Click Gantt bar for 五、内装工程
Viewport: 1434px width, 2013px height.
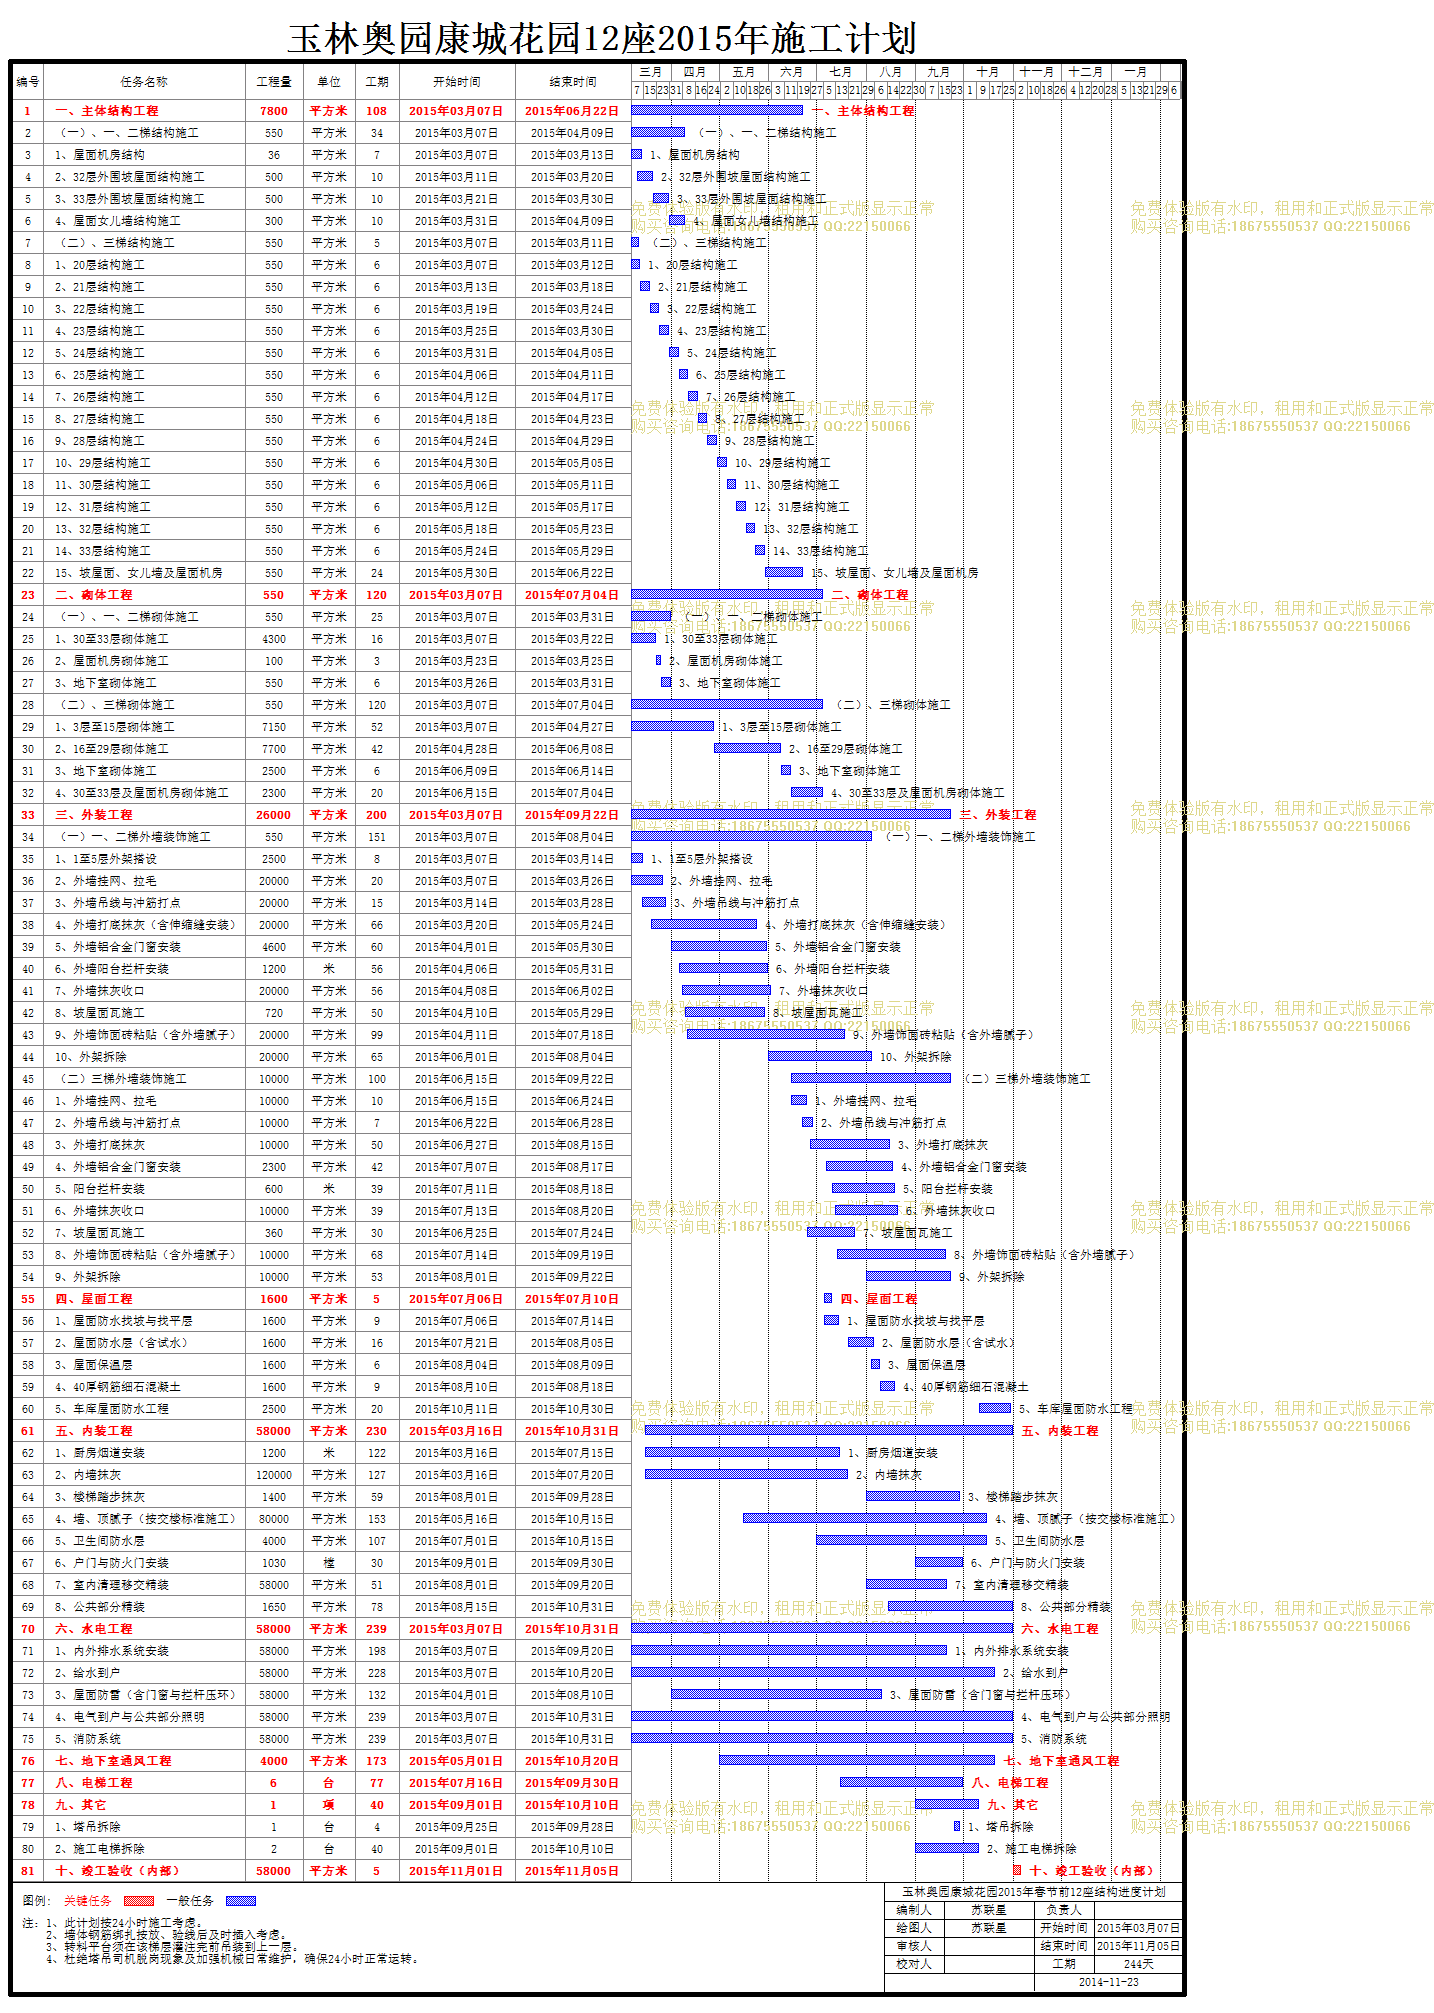coord(829,1431)
